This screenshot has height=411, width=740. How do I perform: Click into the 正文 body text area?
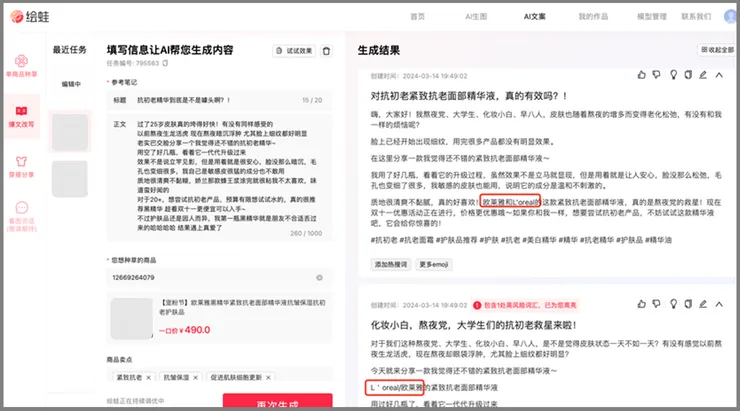[219, 176]
